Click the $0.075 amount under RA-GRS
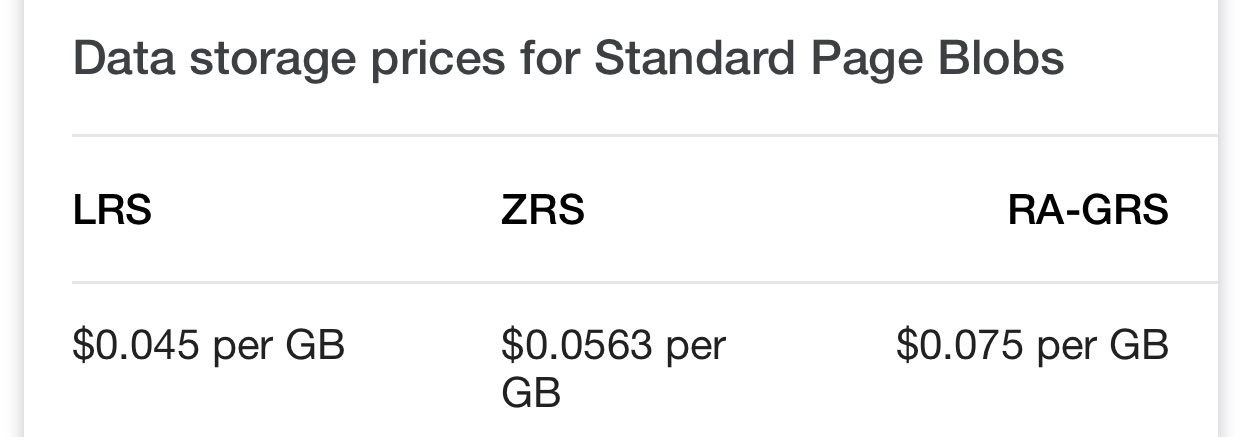1242x437 pixels. (x=960, y=345)
